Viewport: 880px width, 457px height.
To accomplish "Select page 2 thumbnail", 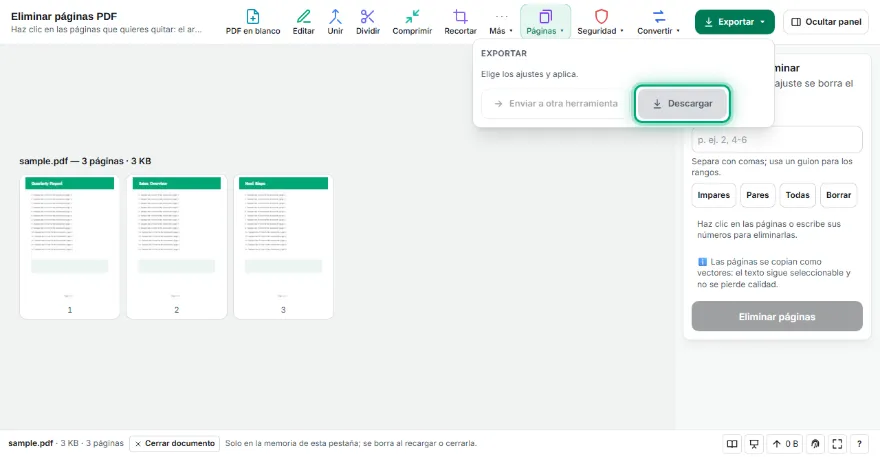I will click(176, 247).
